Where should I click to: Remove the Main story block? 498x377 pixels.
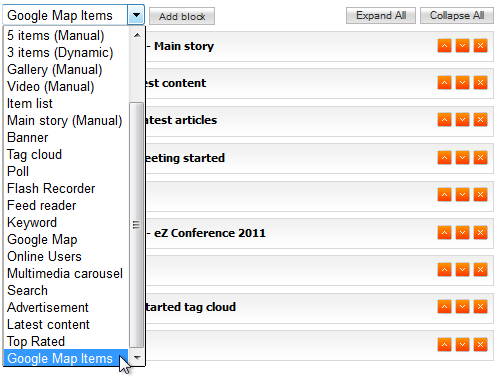480,46
